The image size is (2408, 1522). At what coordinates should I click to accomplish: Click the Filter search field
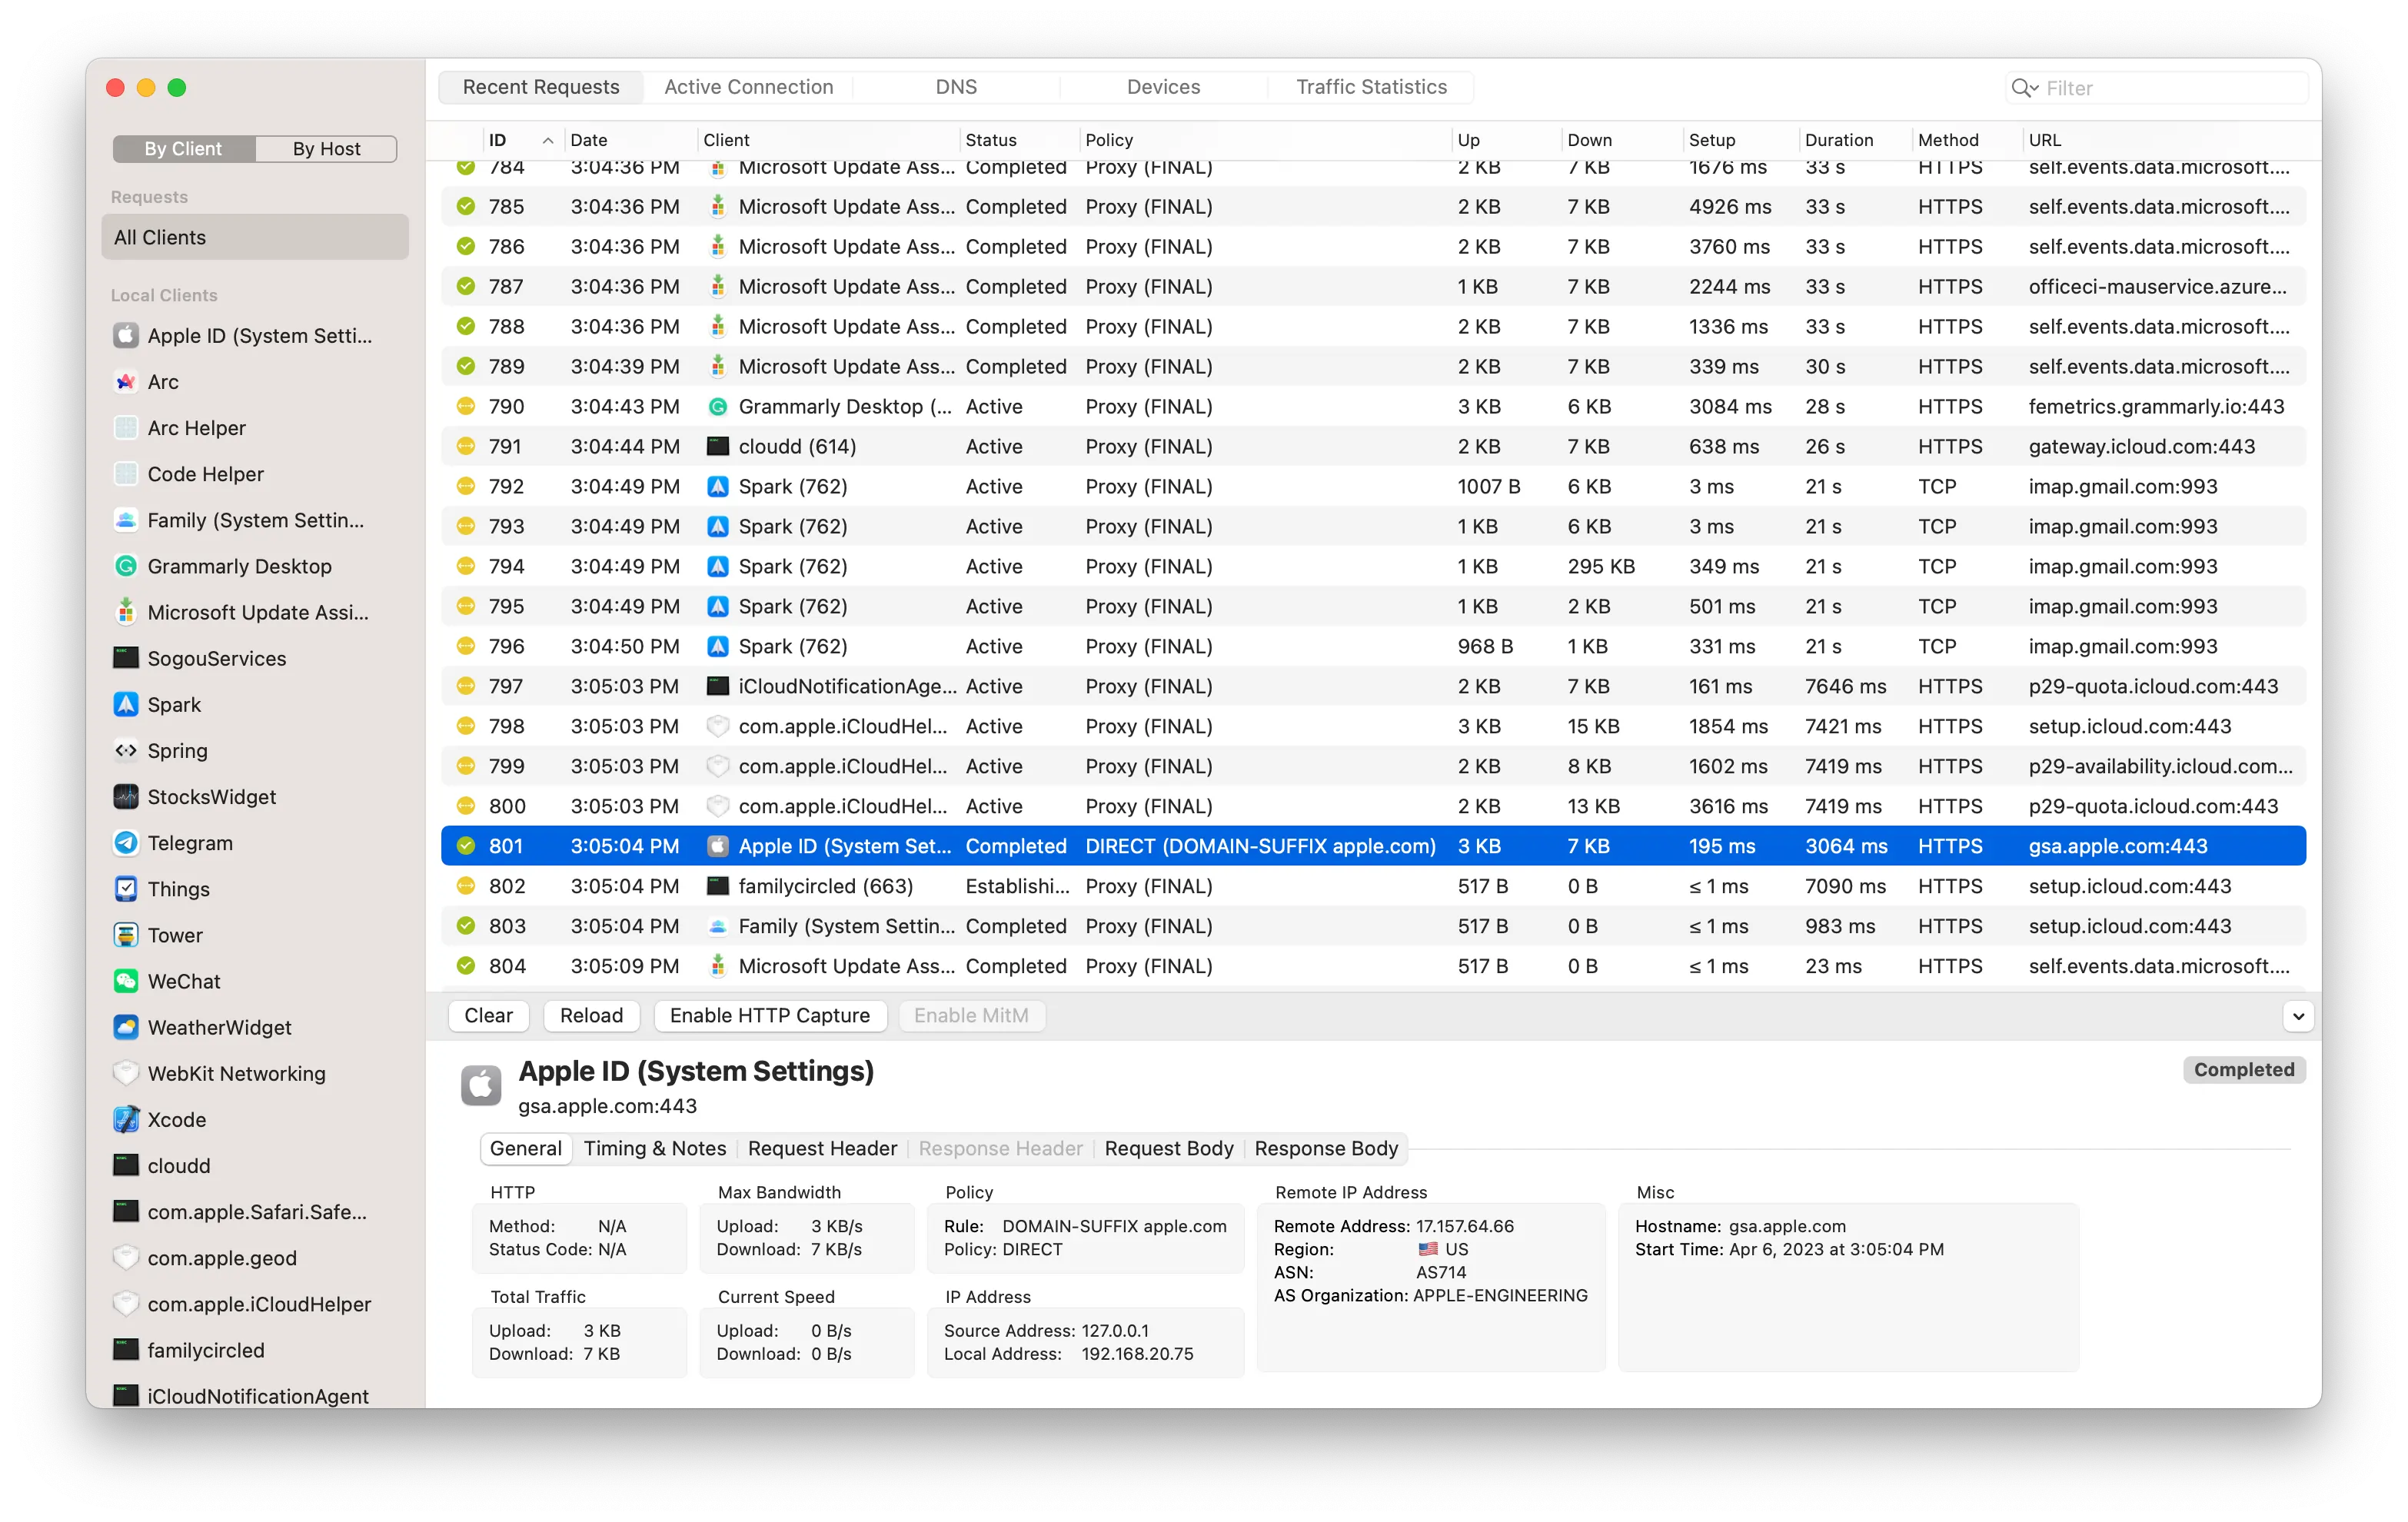[2157, 88]
